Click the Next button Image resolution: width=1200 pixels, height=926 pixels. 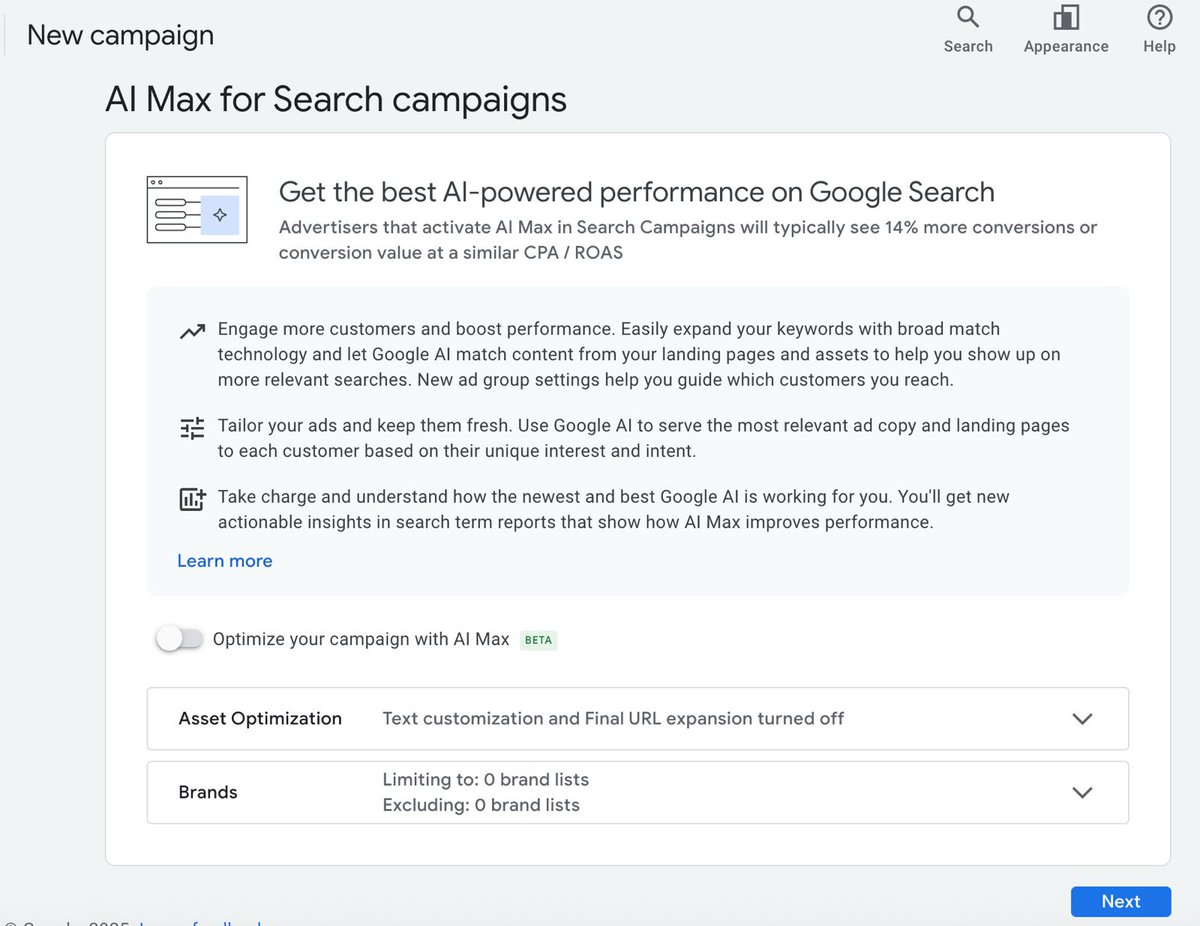click(x=1120, y=901)
